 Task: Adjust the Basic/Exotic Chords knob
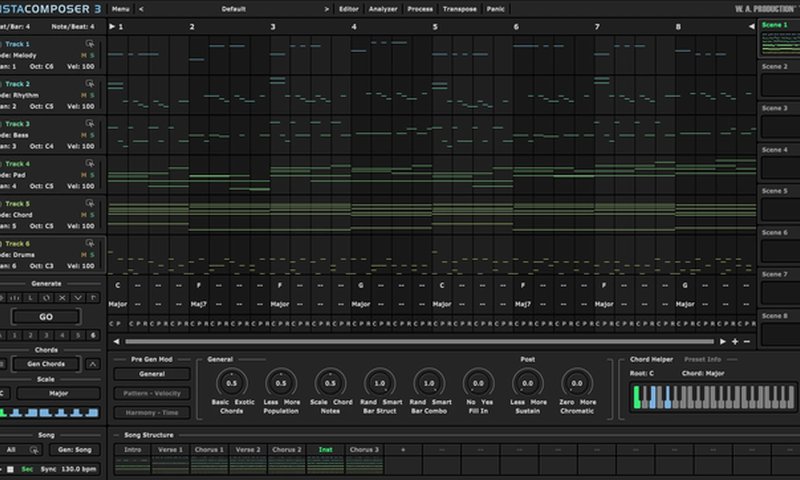click(x=231, y=383)
